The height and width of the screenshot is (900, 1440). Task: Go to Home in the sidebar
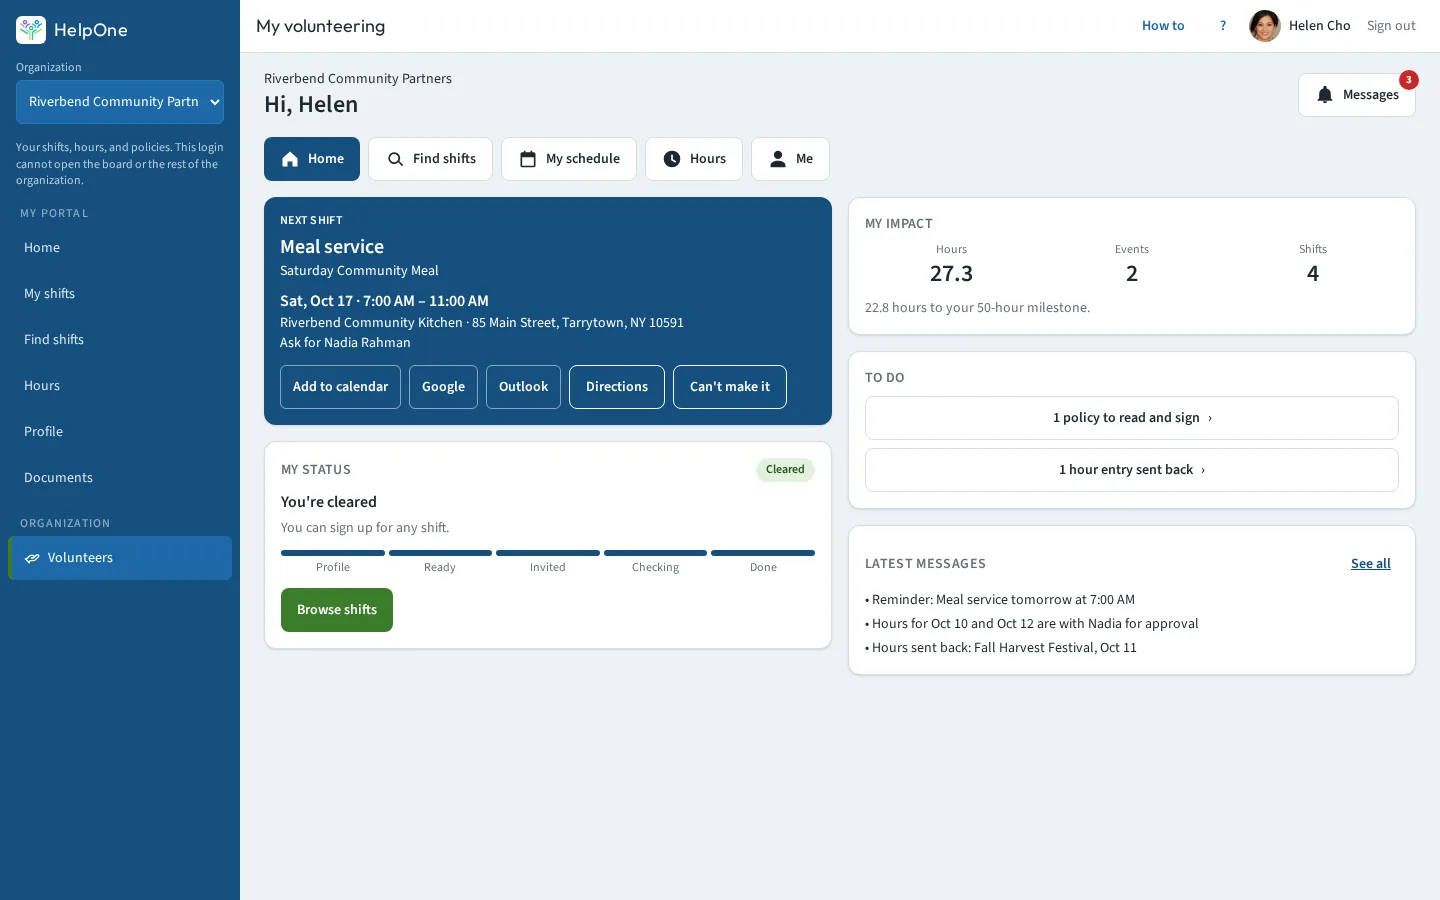[x=120, y=248]
